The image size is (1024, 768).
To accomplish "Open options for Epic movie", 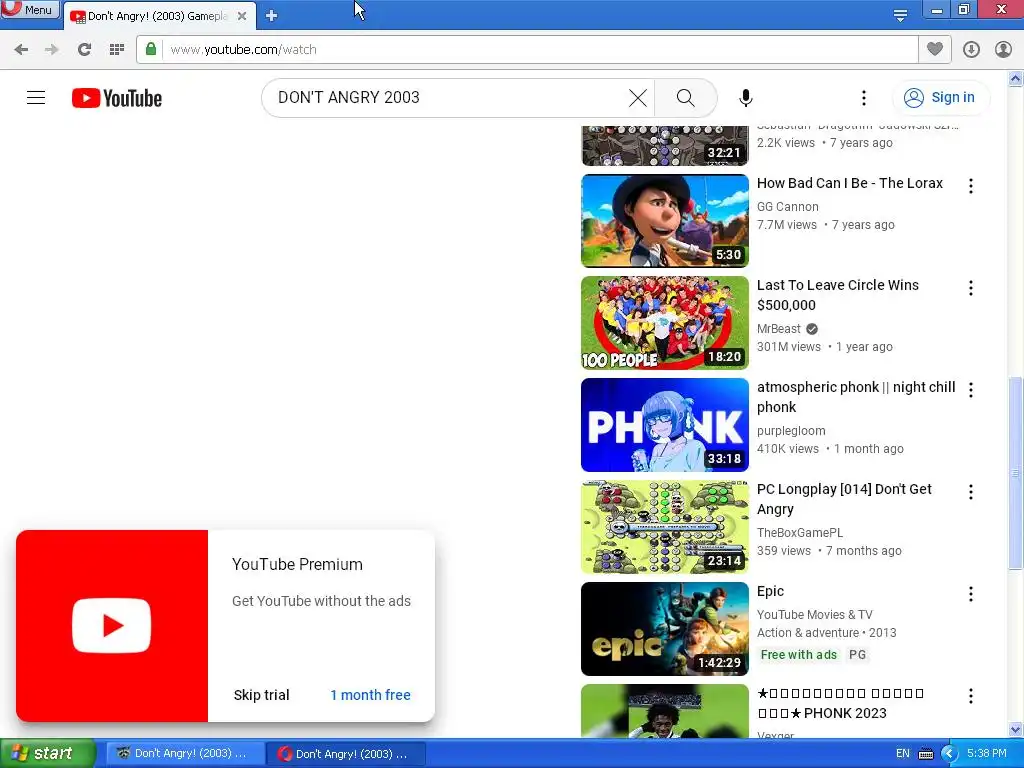I will pos(971,594).
